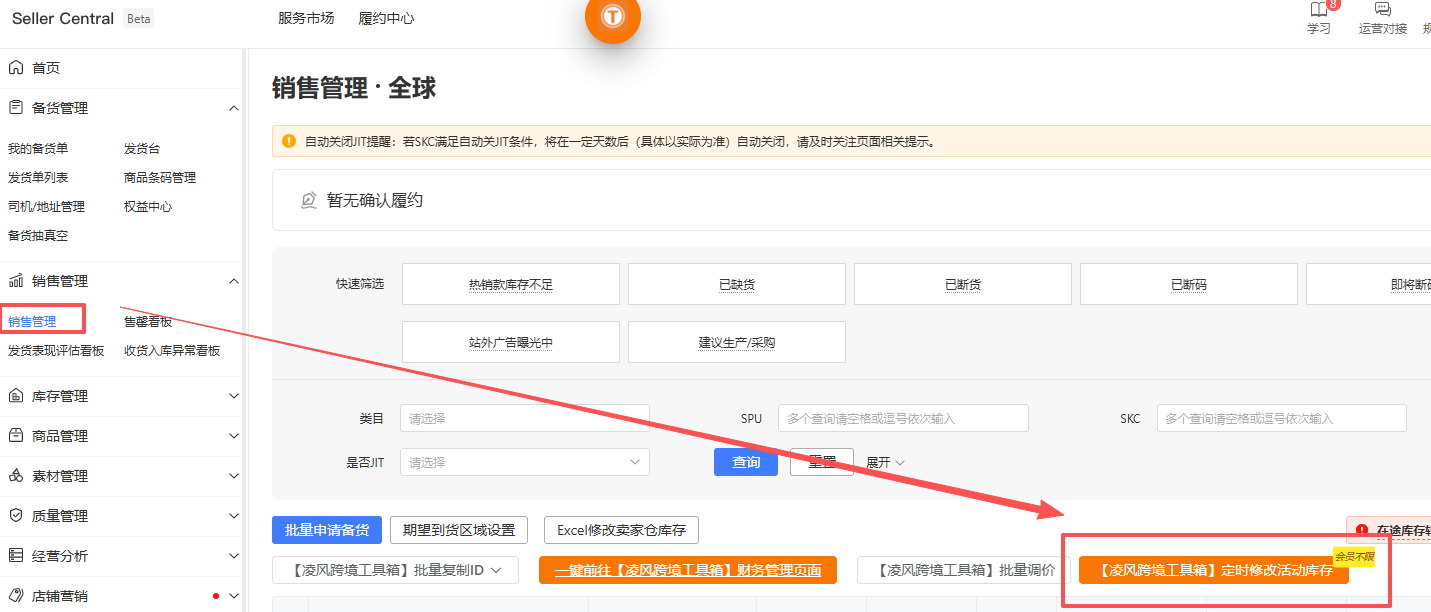
Task: Click the 备货管理 menu icon
Action: [16, 108]
